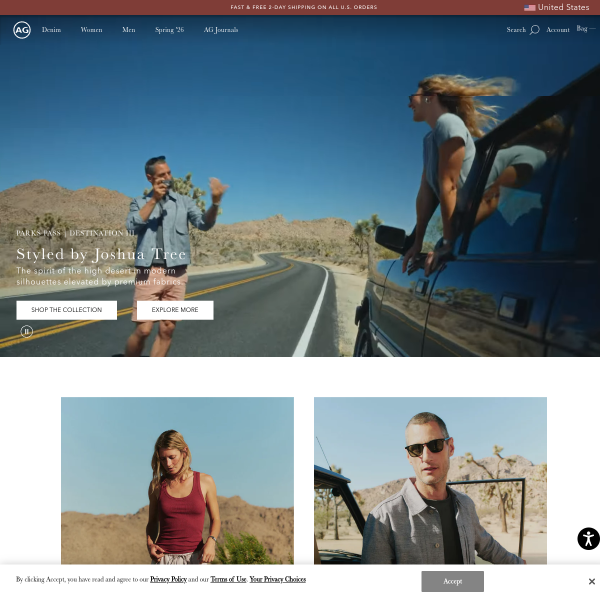Open the Privacy Policy link
This screenshot has height=600, width=600.
[x=168, y=579]
